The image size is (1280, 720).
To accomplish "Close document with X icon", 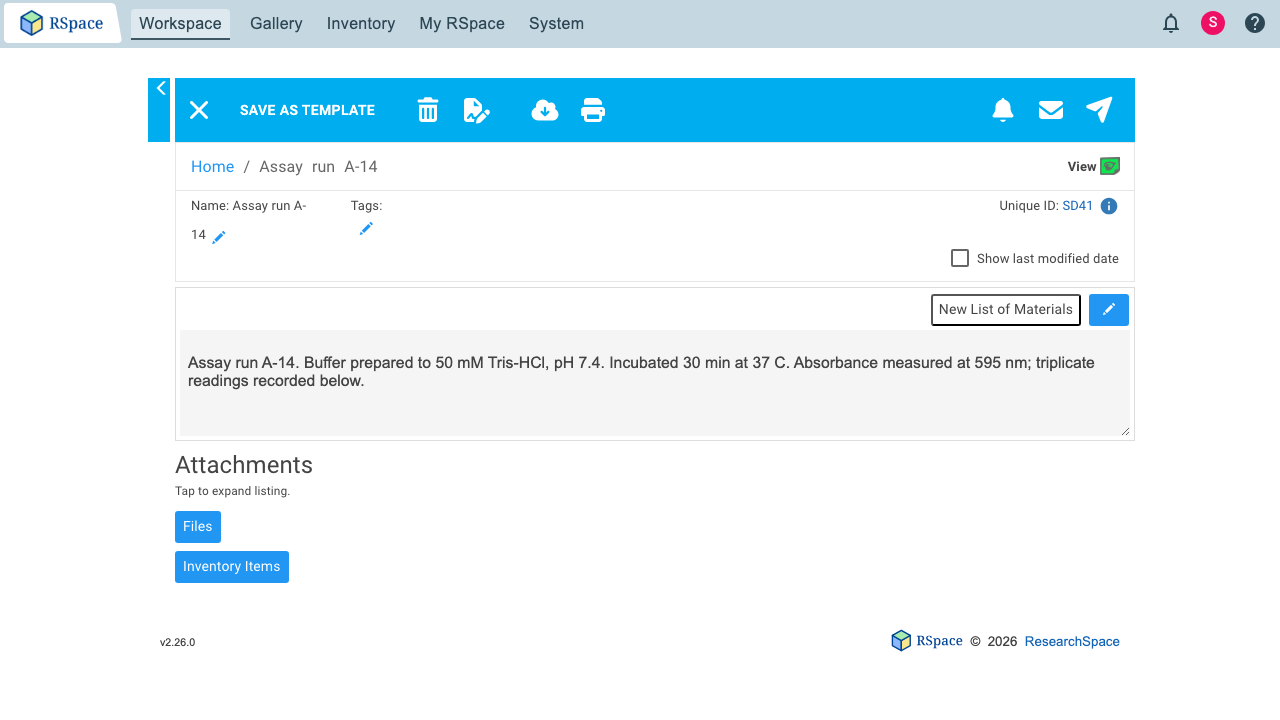I will 199,110.
